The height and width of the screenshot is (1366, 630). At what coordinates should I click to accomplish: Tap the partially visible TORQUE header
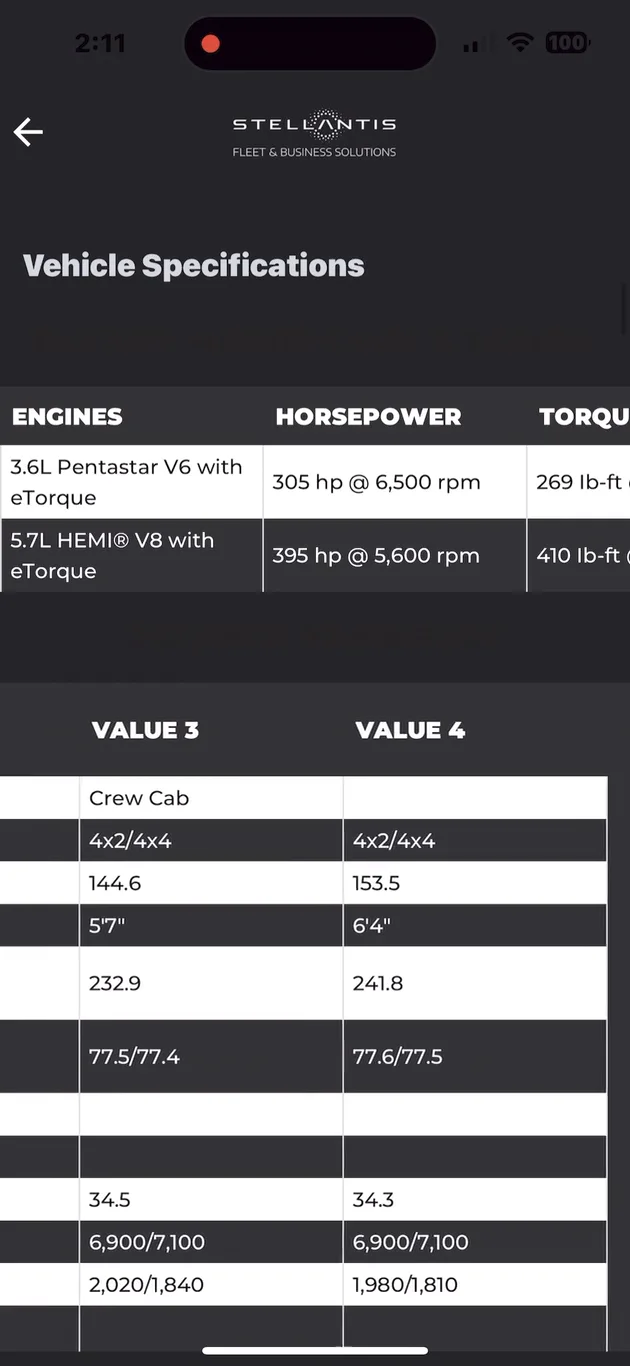coord(584,417)
